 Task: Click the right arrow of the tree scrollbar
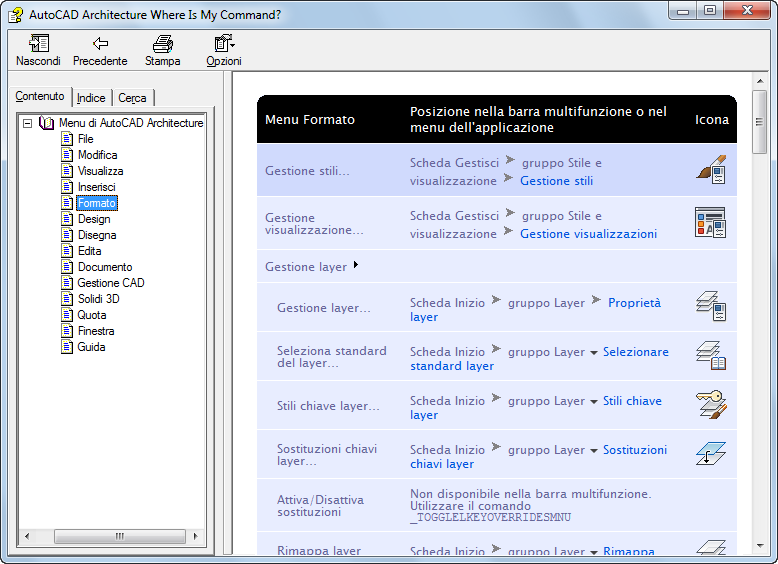pos(195,536)
